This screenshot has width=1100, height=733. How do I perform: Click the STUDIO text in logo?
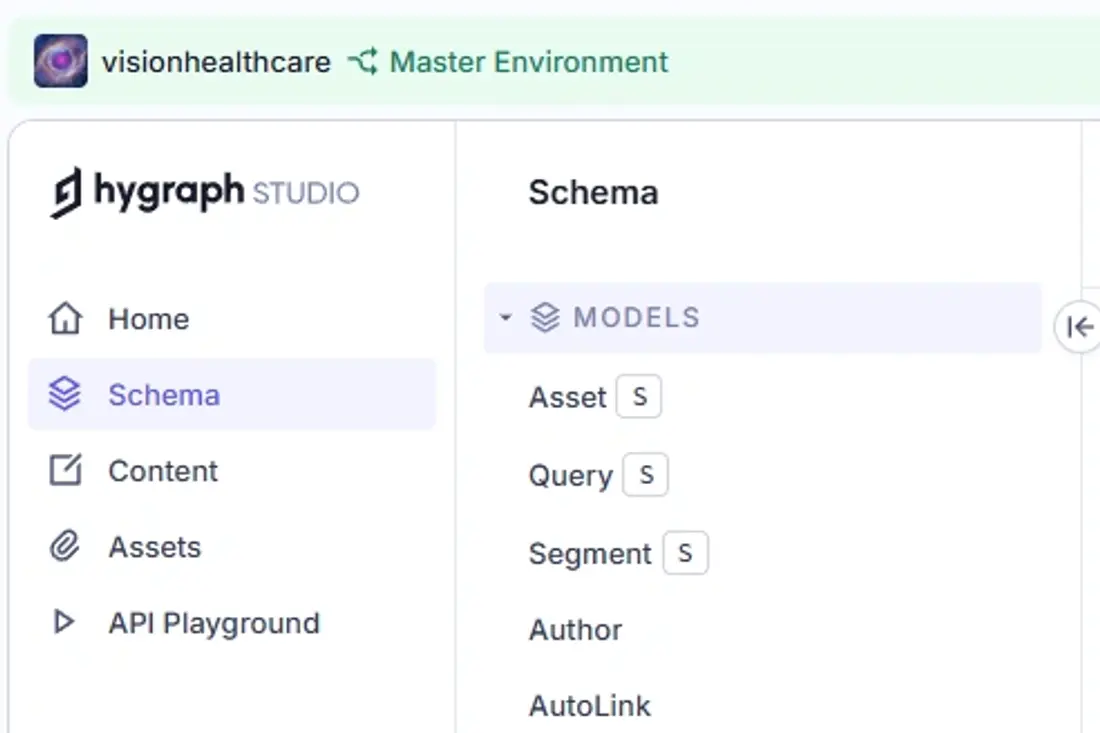(306, 194)
